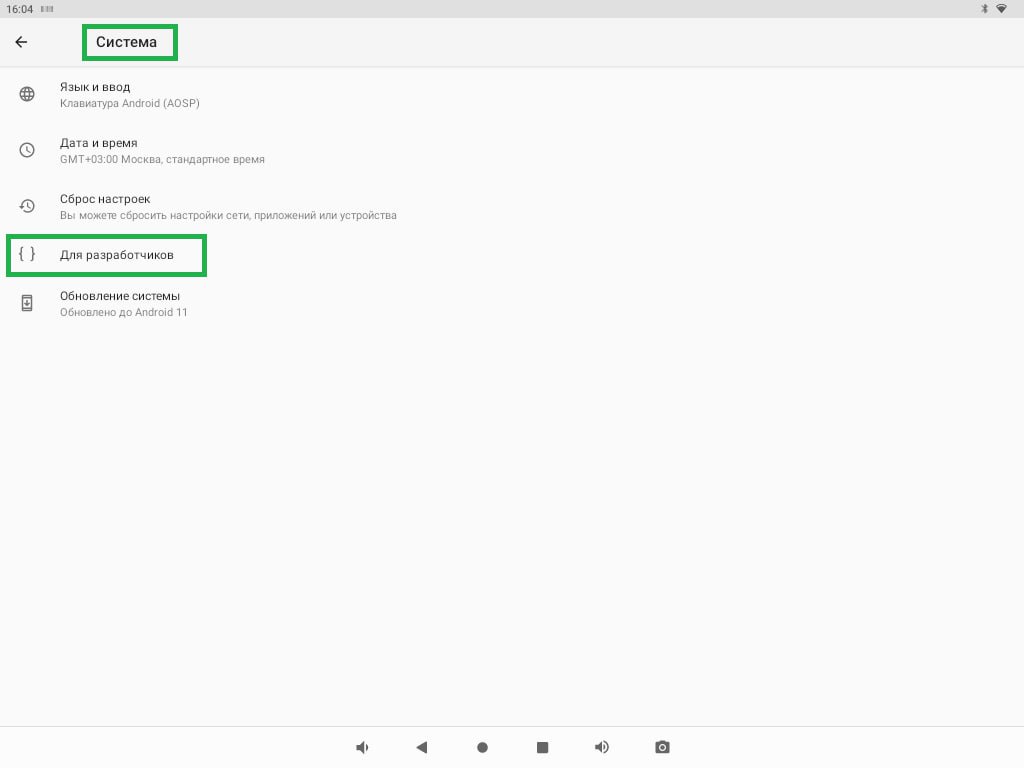Tap the Wi-Fi status bar icon
The image size is (1024, 768).
point(1001,8)
